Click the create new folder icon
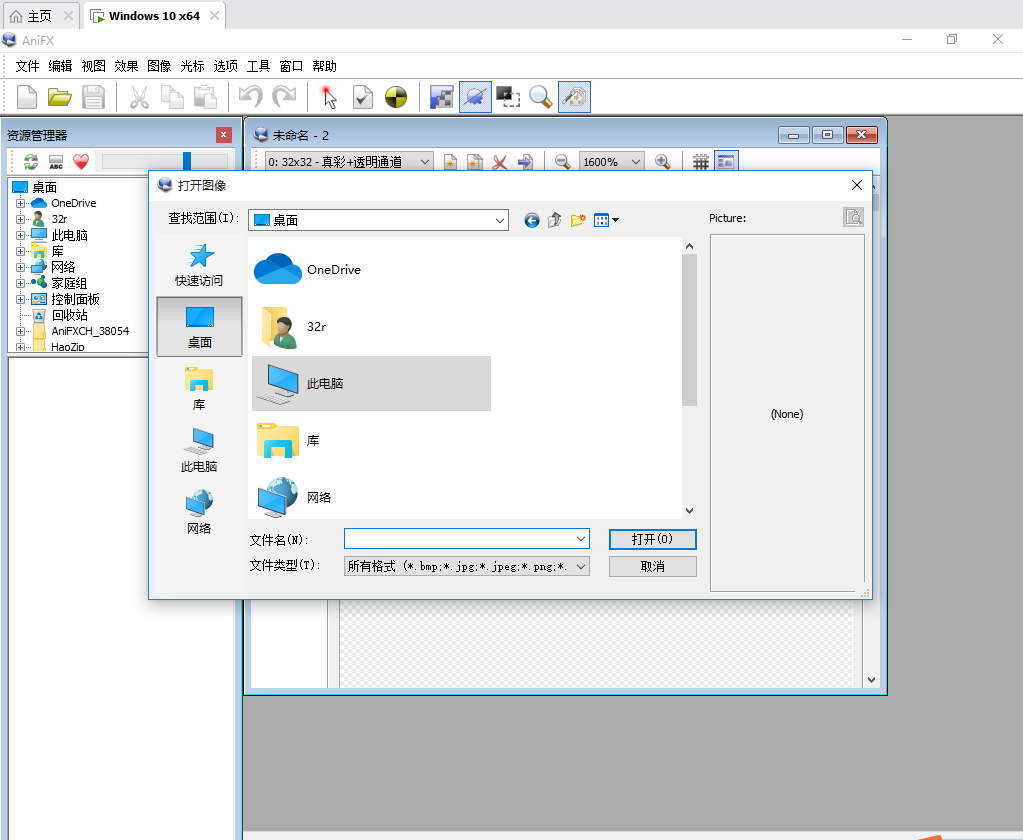Image resolution: width=1023 pixels, height=840 pixels. [578, 220]
